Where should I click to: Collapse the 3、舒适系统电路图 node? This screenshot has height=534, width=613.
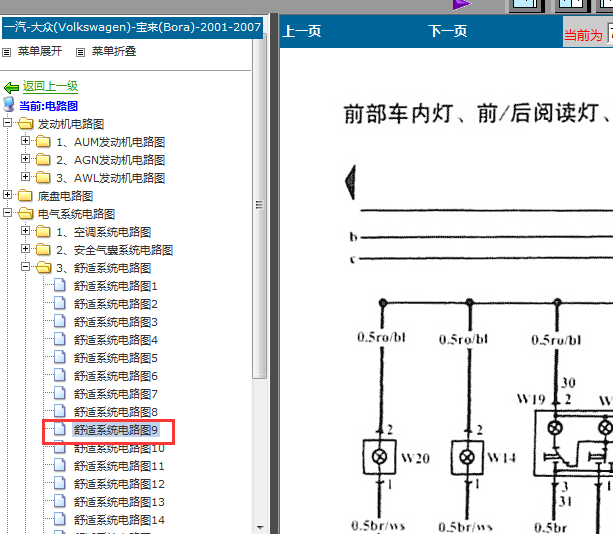(x=25, y=267)
